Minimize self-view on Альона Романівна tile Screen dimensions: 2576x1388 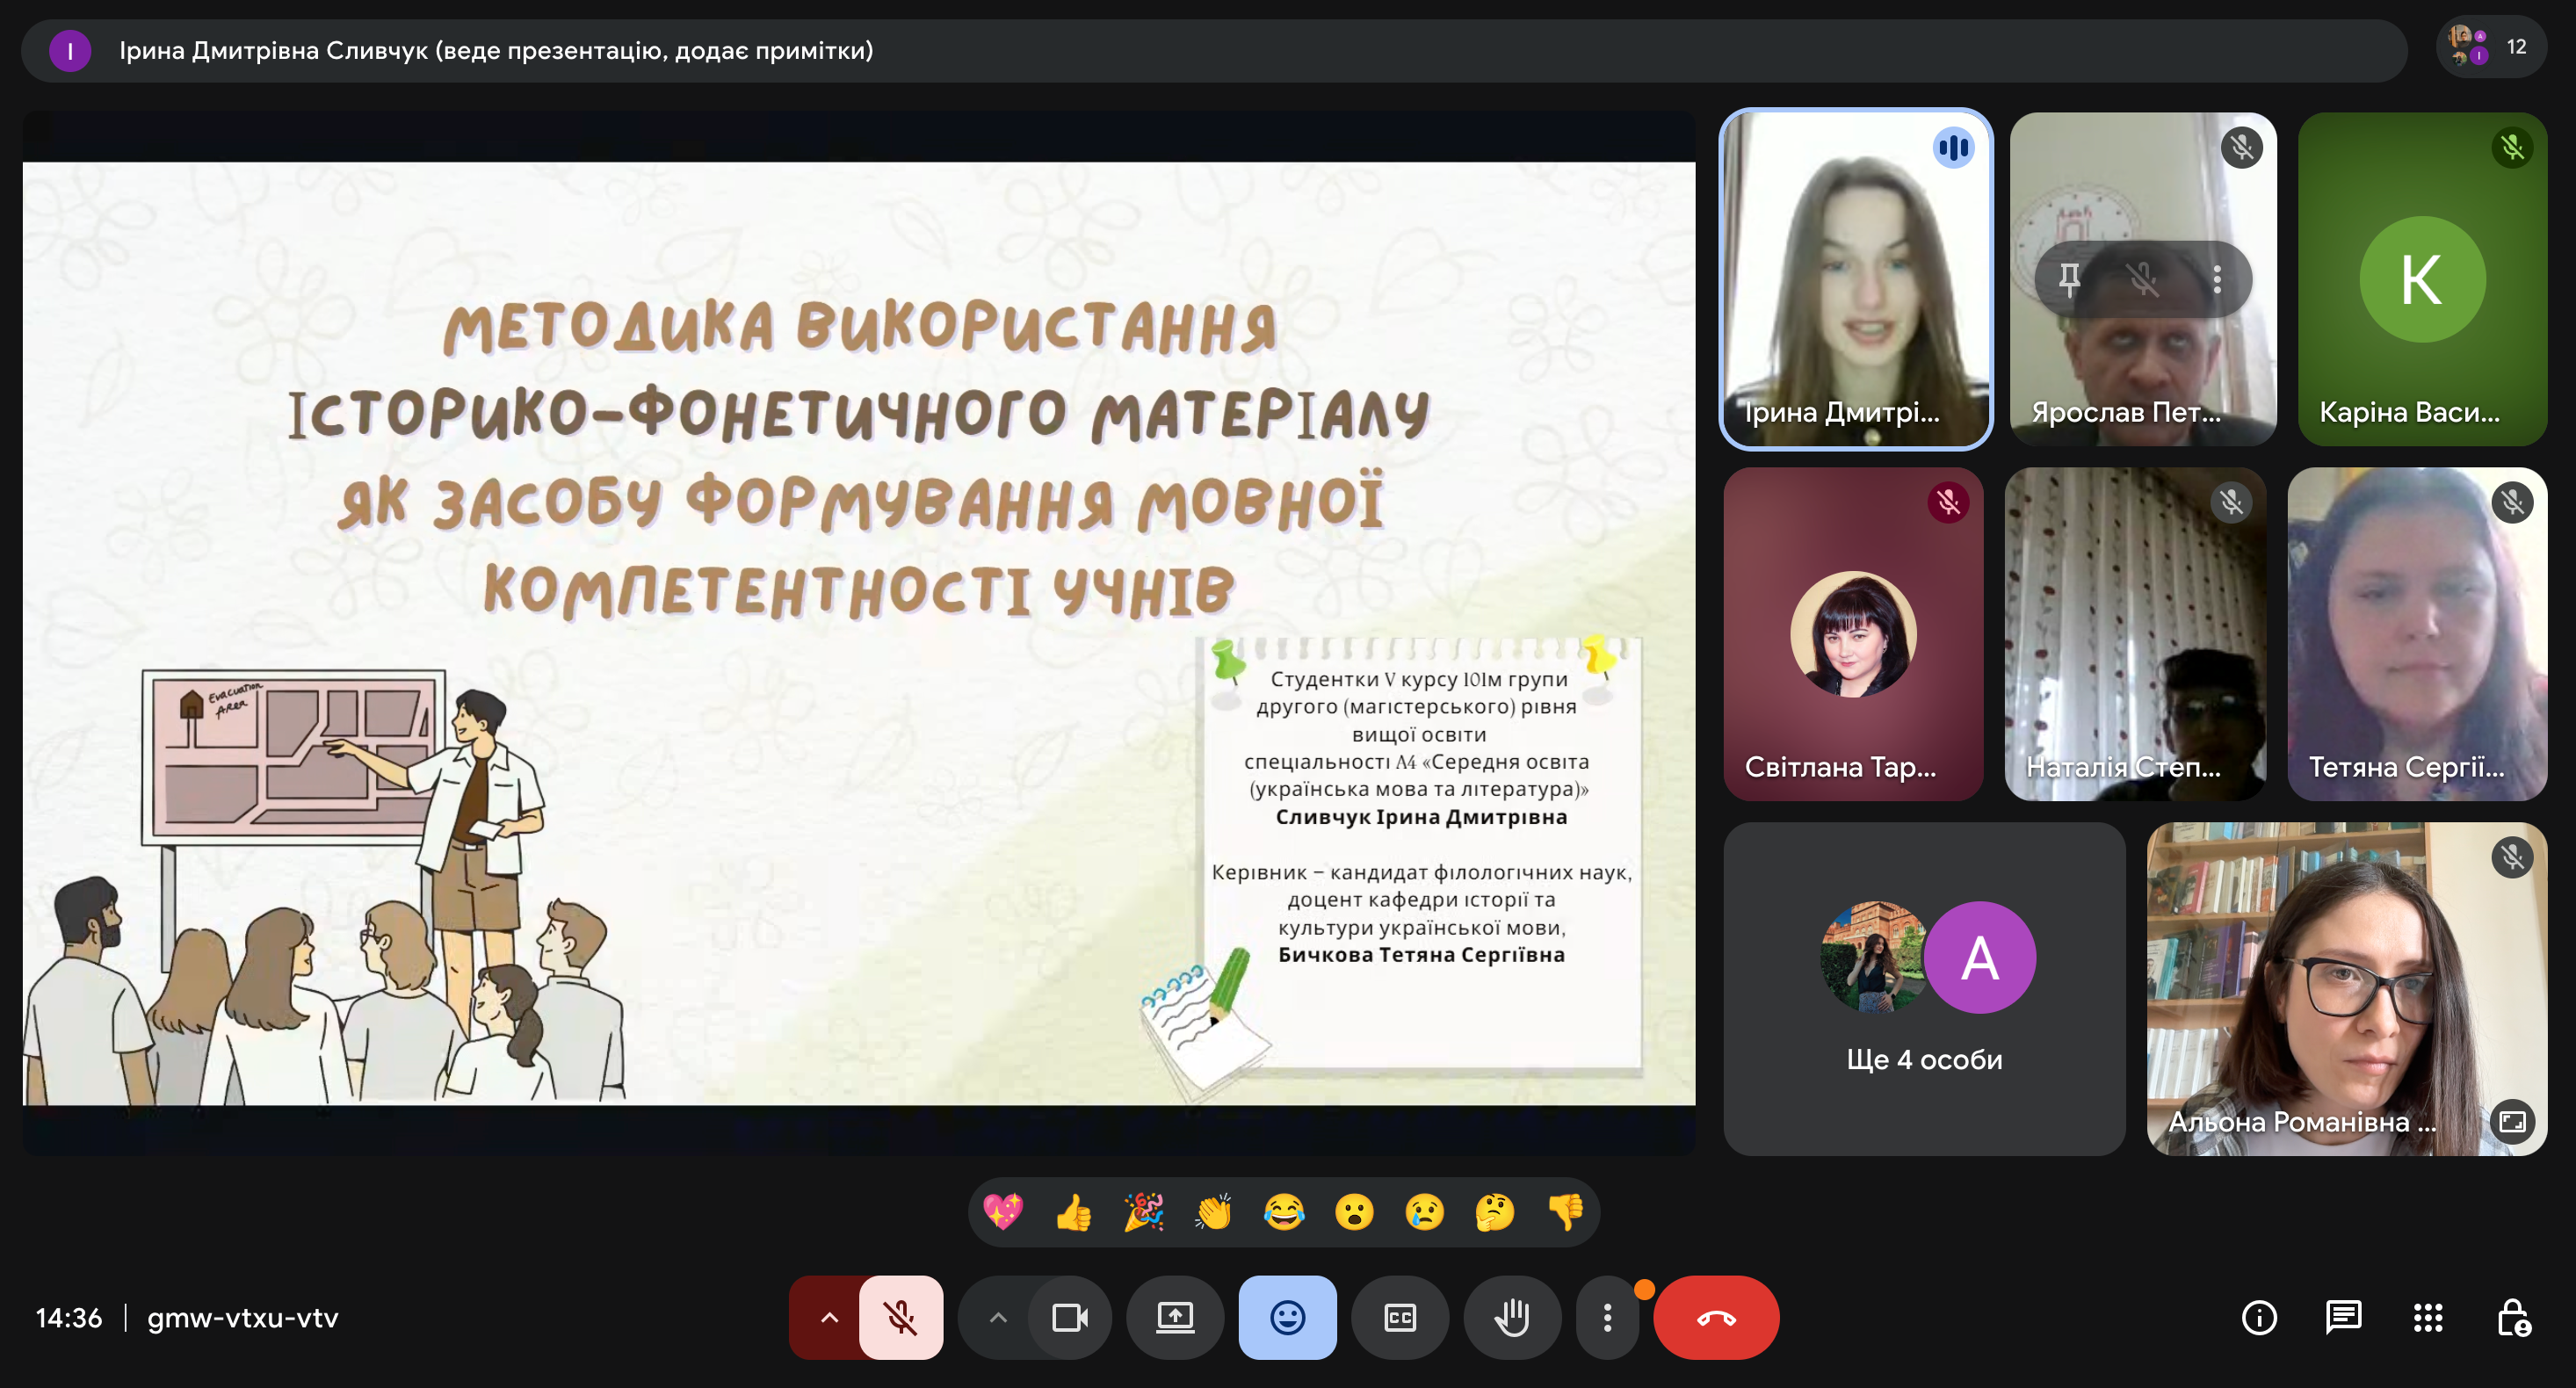pos(2511,1121)
